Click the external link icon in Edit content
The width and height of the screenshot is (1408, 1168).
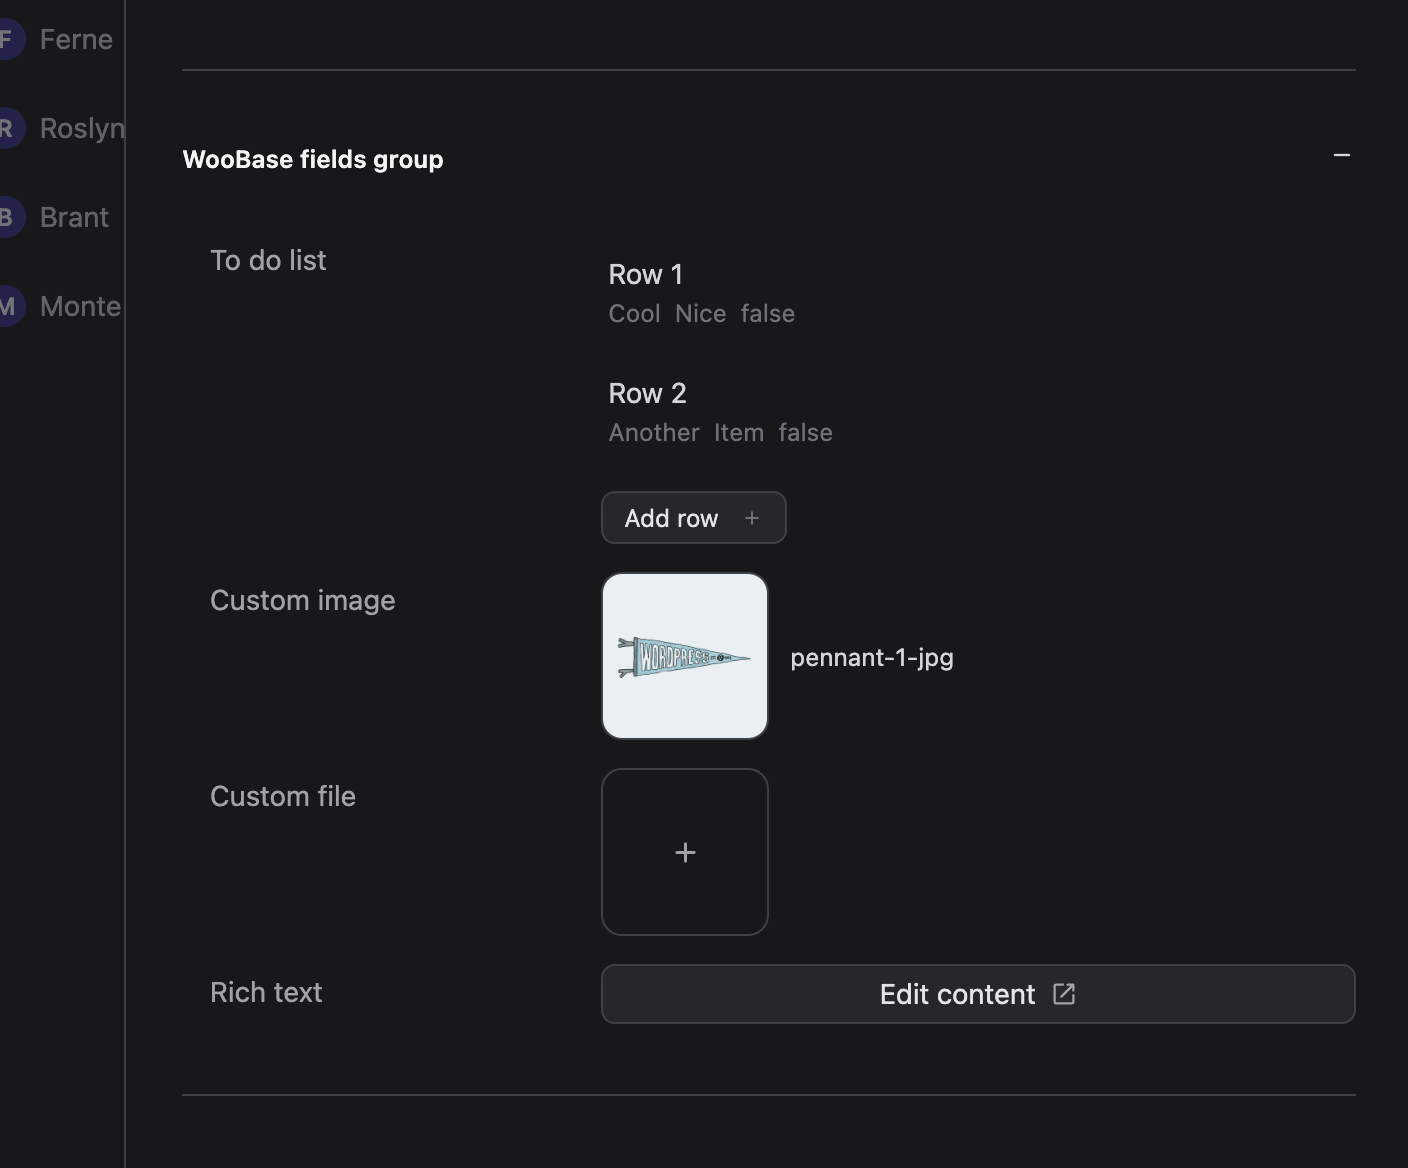click(1064, 994)
